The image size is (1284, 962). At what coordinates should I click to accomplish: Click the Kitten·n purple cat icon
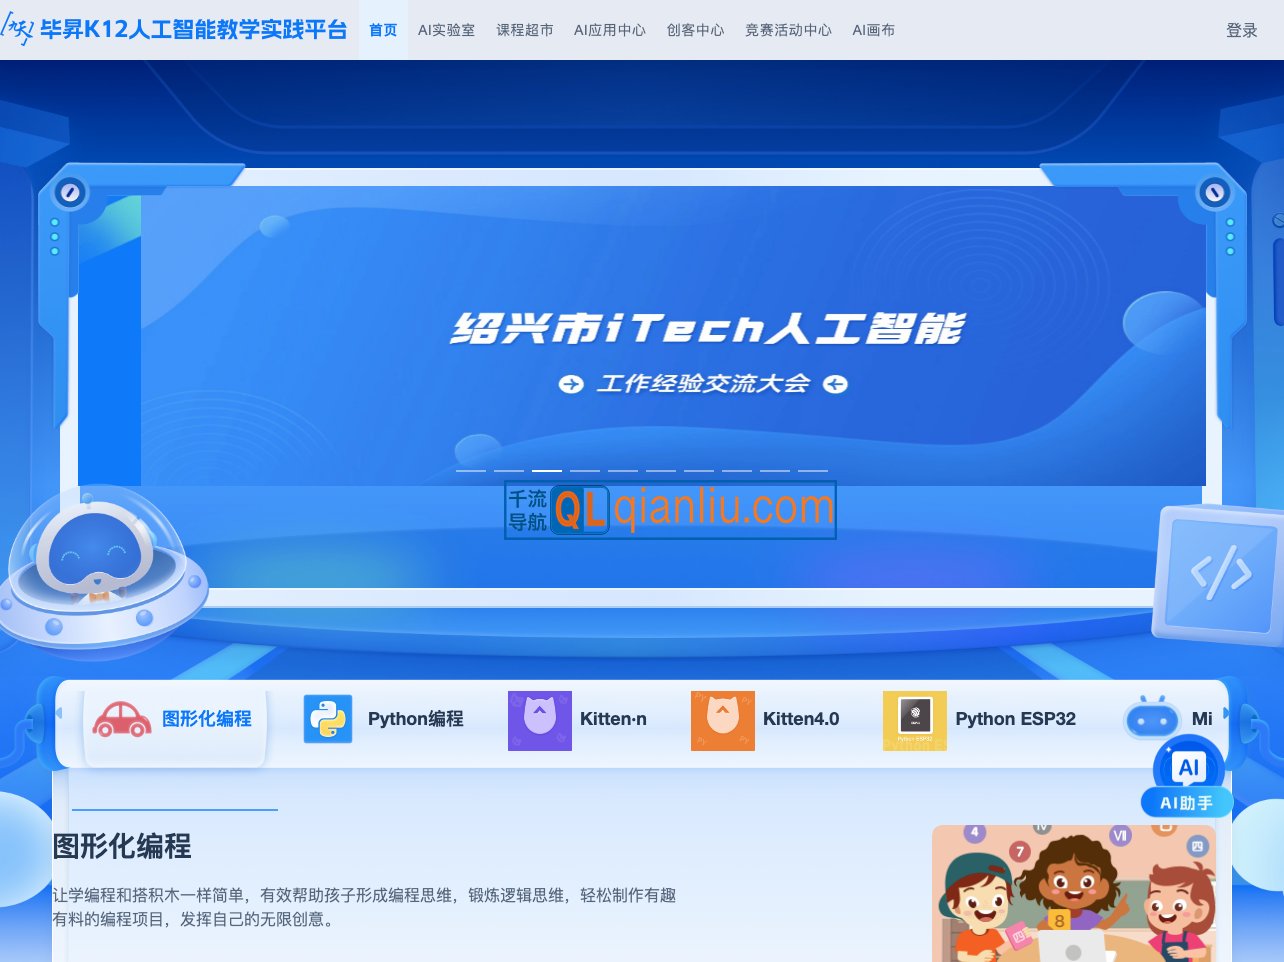pyautogui.click(x=540, y=719)
